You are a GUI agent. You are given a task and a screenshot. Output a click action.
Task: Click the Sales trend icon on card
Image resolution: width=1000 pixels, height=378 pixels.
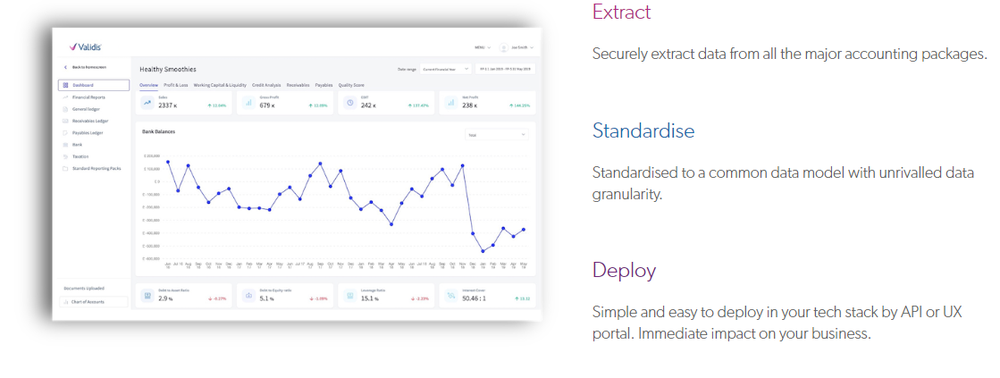pos(147,103)
